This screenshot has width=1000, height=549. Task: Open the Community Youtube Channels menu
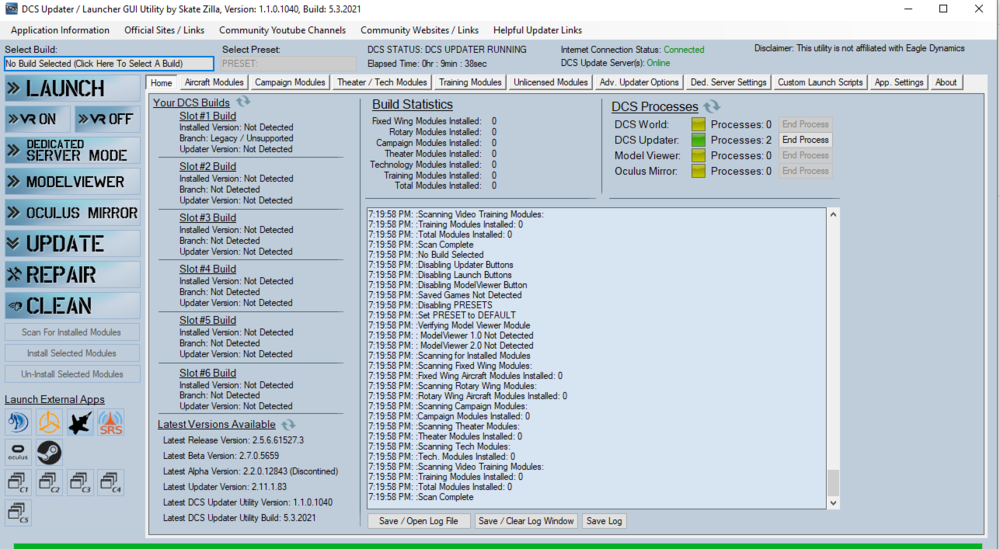283,30
